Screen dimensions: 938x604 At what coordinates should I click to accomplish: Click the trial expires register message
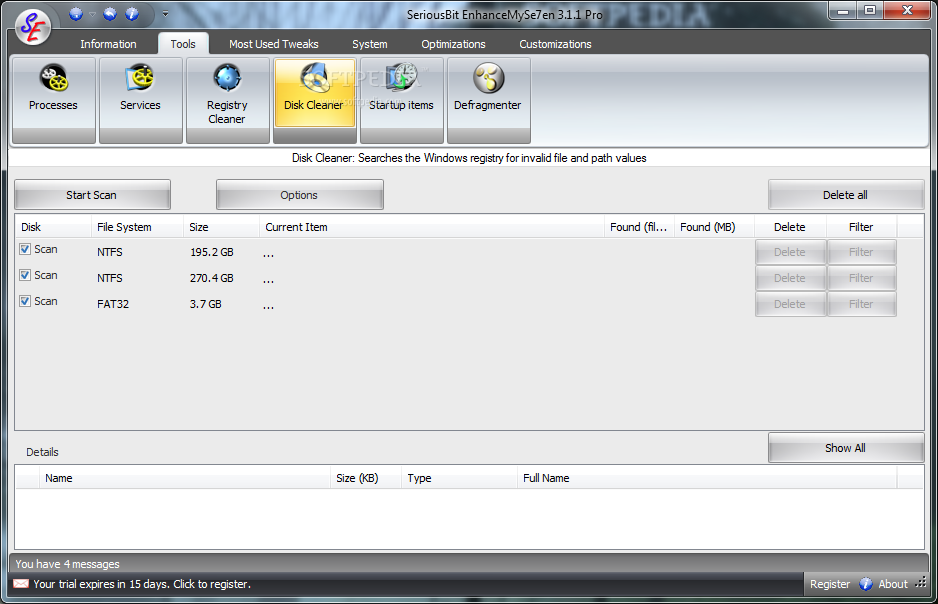pos(142,584)
